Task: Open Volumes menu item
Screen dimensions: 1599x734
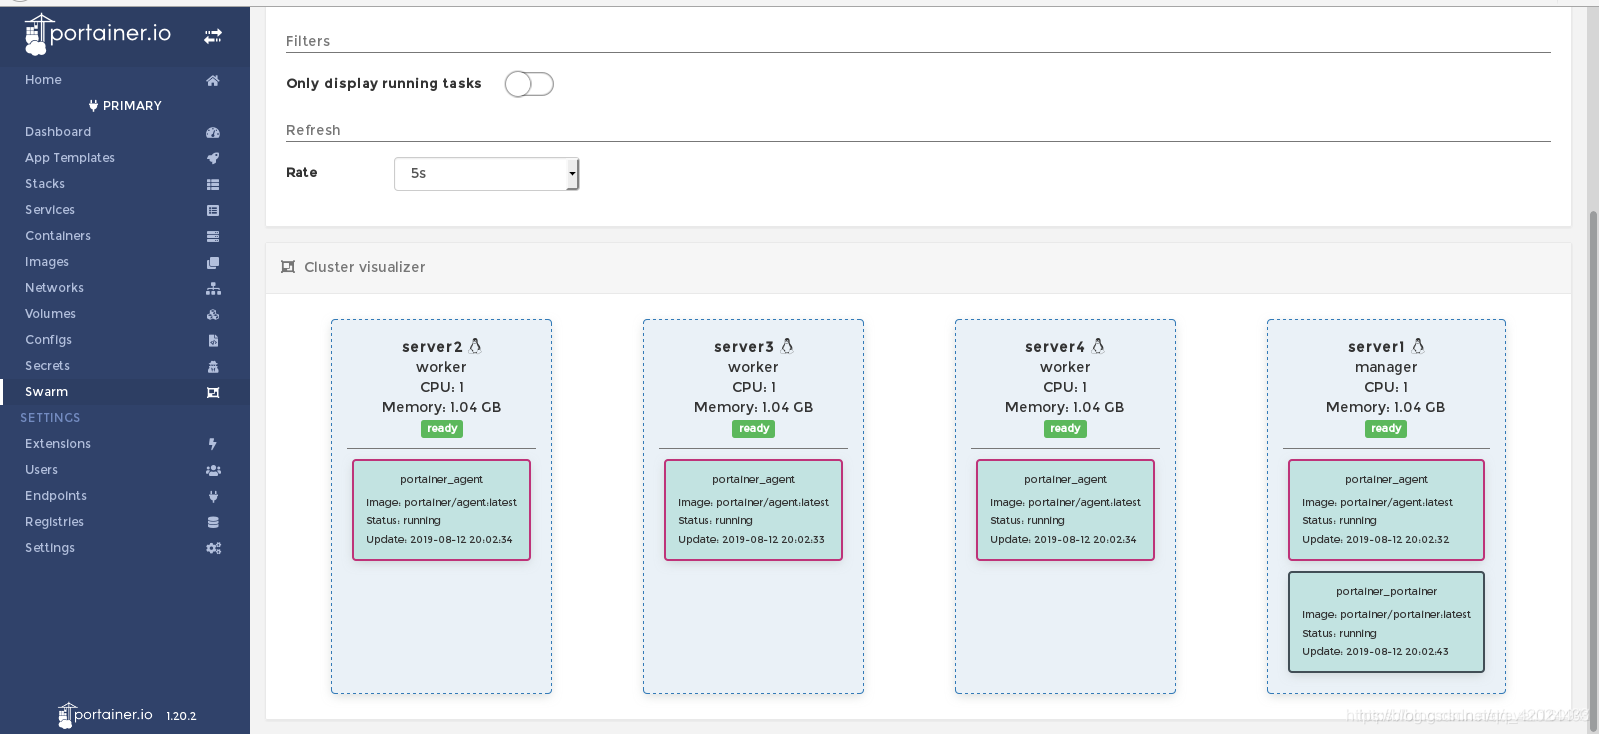Action: (50, 314)
